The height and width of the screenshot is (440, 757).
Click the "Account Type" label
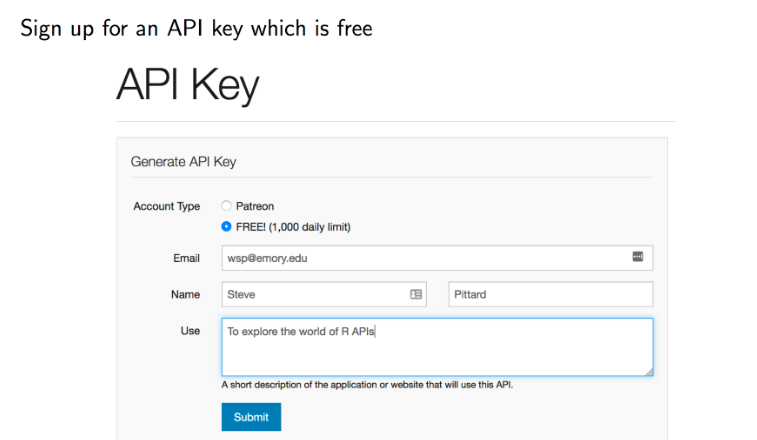point(166,206)
